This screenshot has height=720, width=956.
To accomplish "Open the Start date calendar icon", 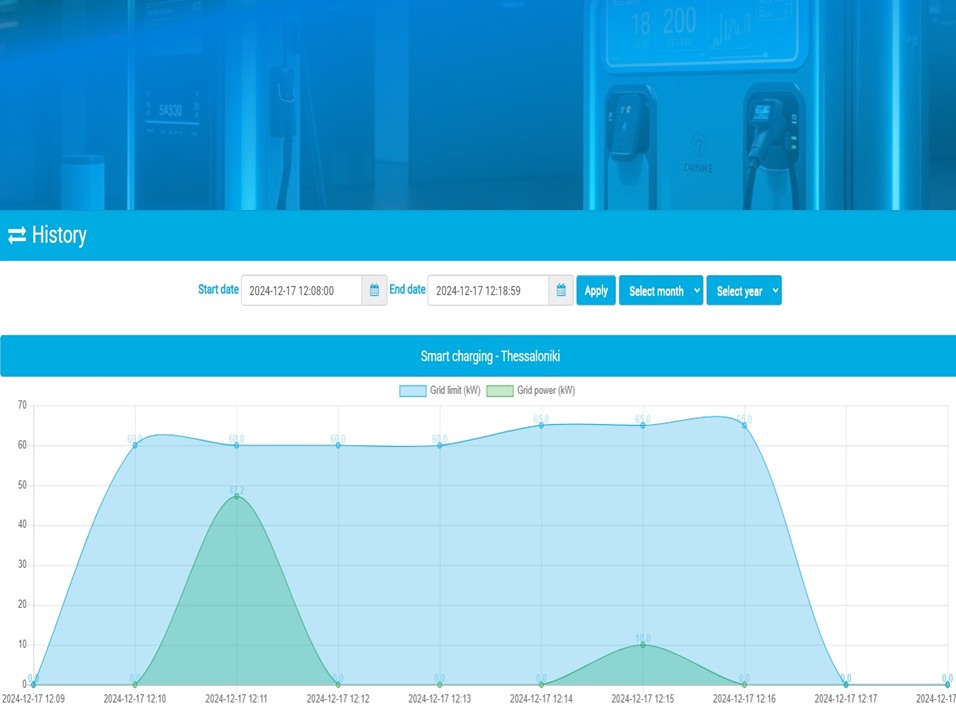I will [374, 291].
